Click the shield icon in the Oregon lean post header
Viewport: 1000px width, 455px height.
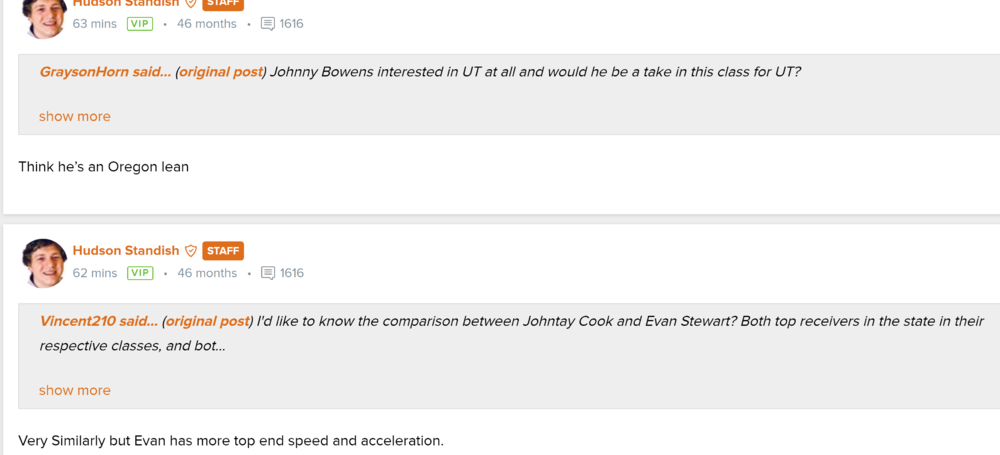pyautogui.click(x=191, y=3)
